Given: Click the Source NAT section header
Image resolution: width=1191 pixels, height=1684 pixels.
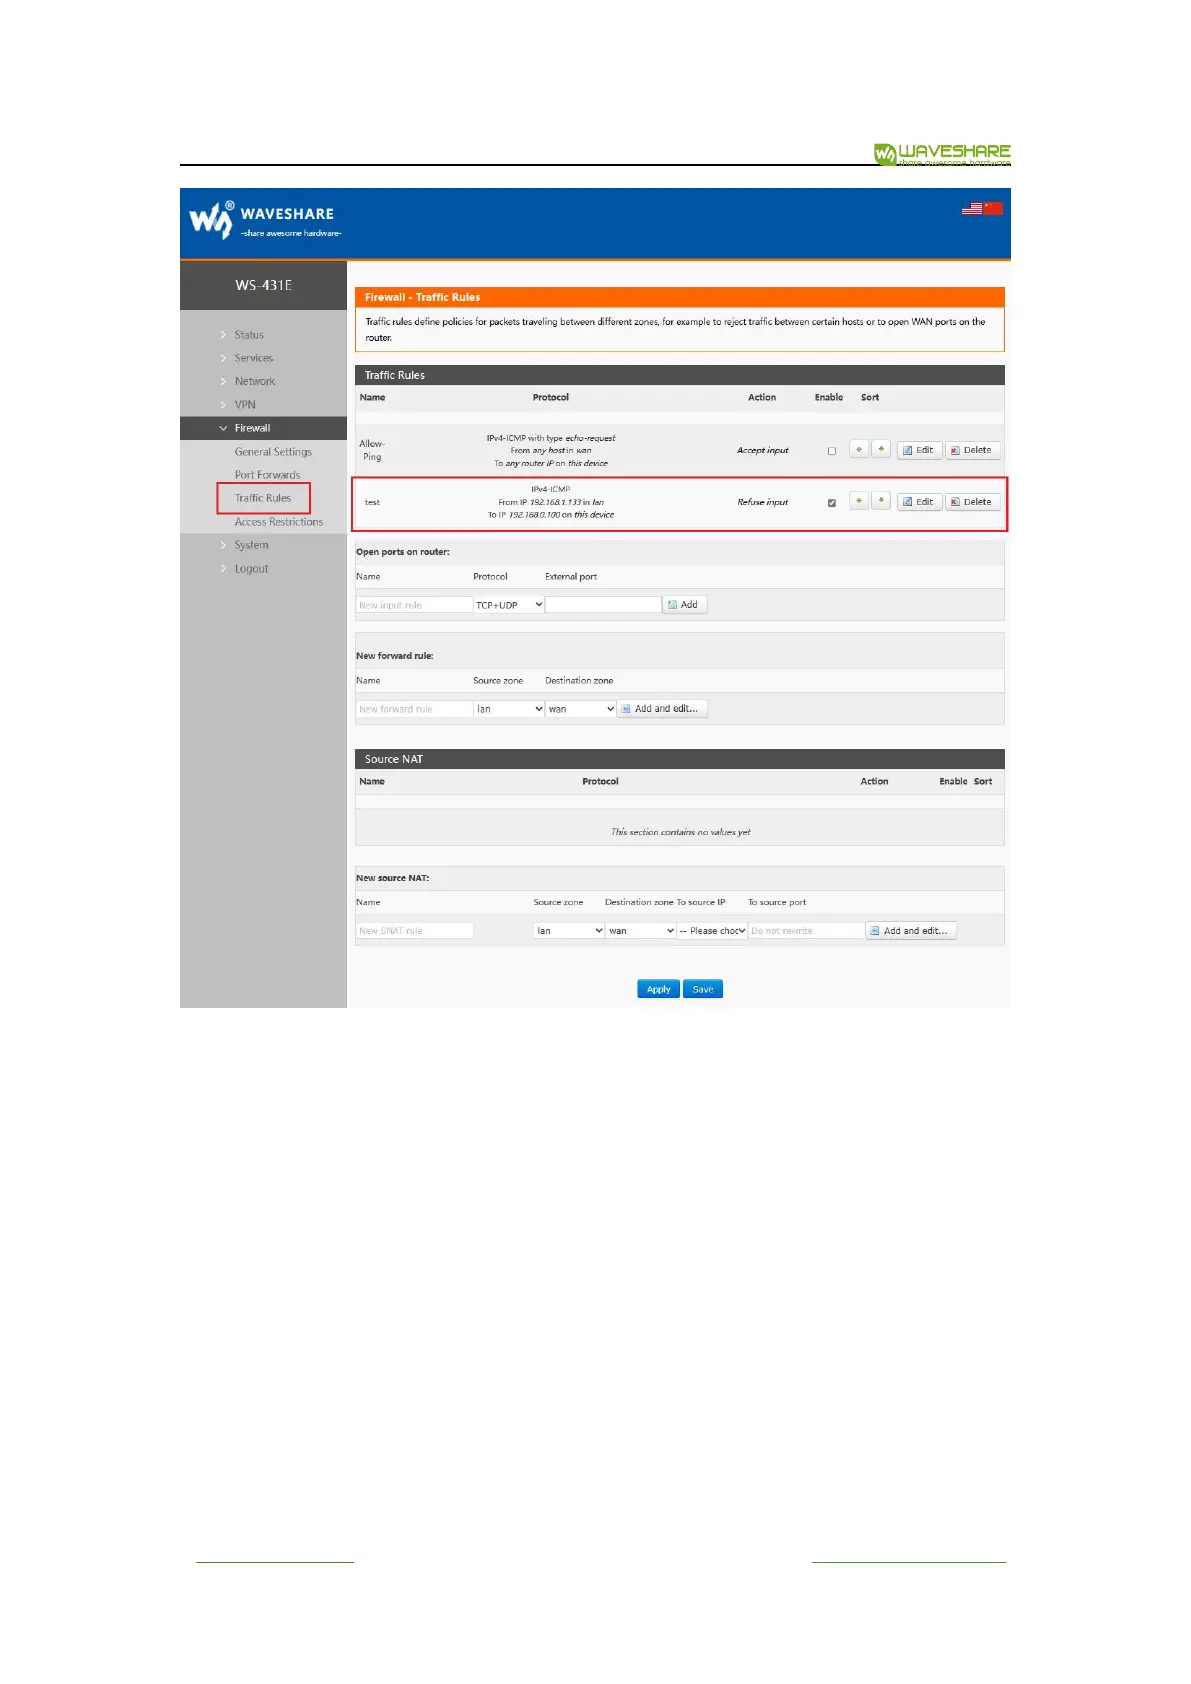Looking at the screenshot, I should [x=680, y=759].
